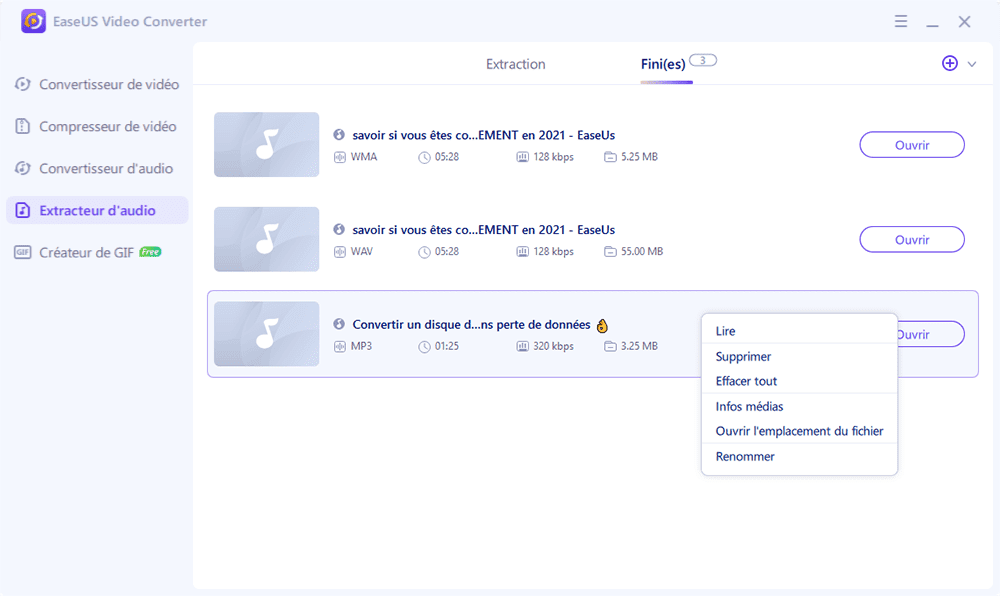The height and width of the screenshot is (596, 1000).
Task: Click Ouvrir for the WMA file
Action: [x=911, y=145]
